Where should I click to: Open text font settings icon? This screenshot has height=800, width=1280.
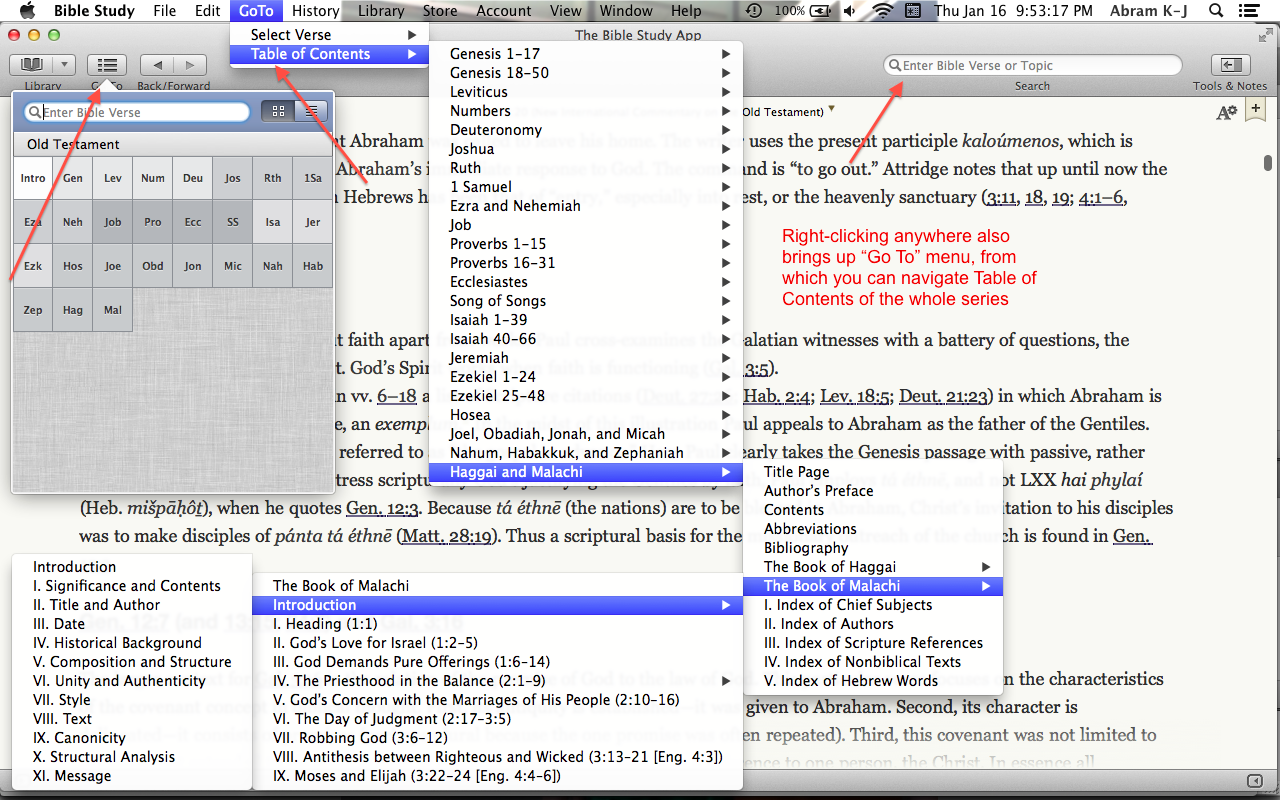(x=1226, y=112)
